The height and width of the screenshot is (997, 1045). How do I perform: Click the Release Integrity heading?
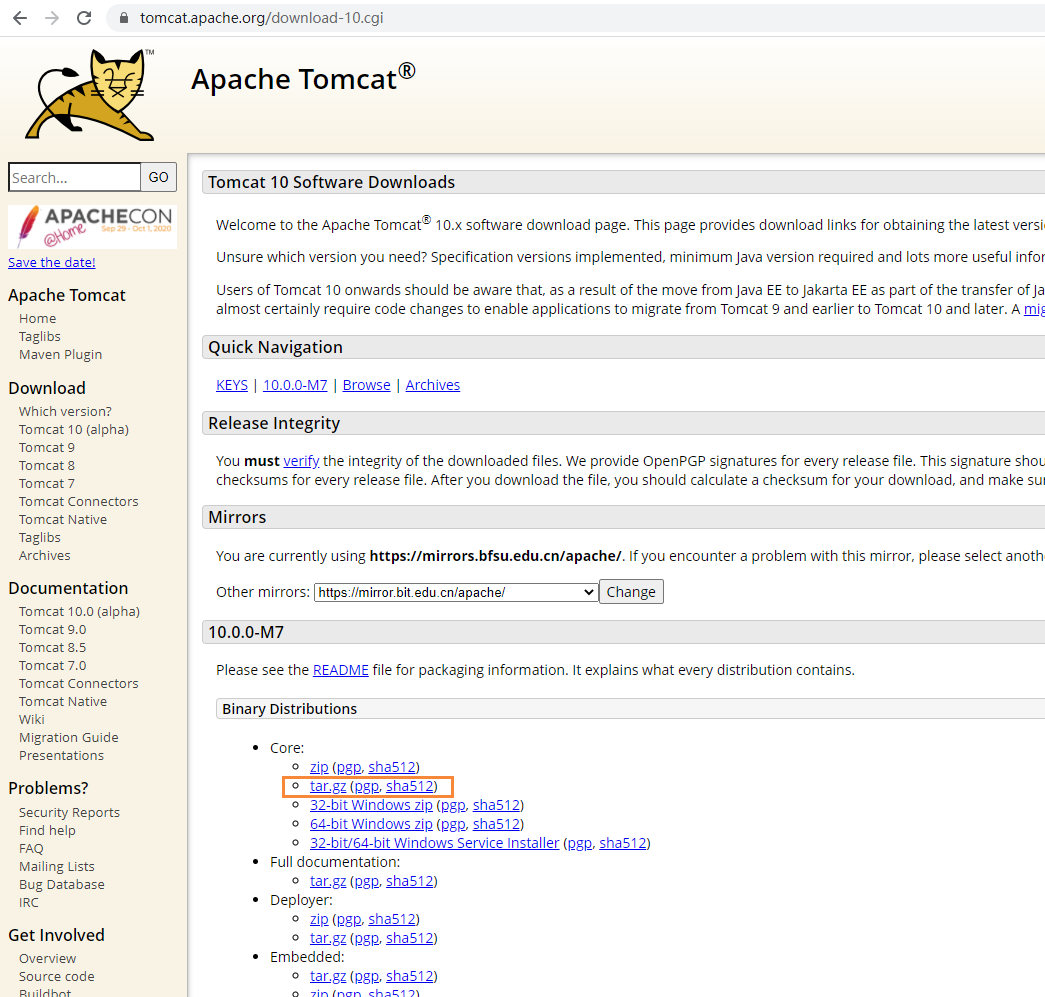tap(274, 424)
